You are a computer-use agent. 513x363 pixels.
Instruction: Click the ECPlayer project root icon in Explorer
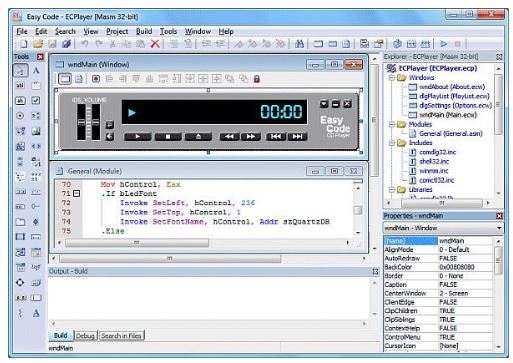391,68
